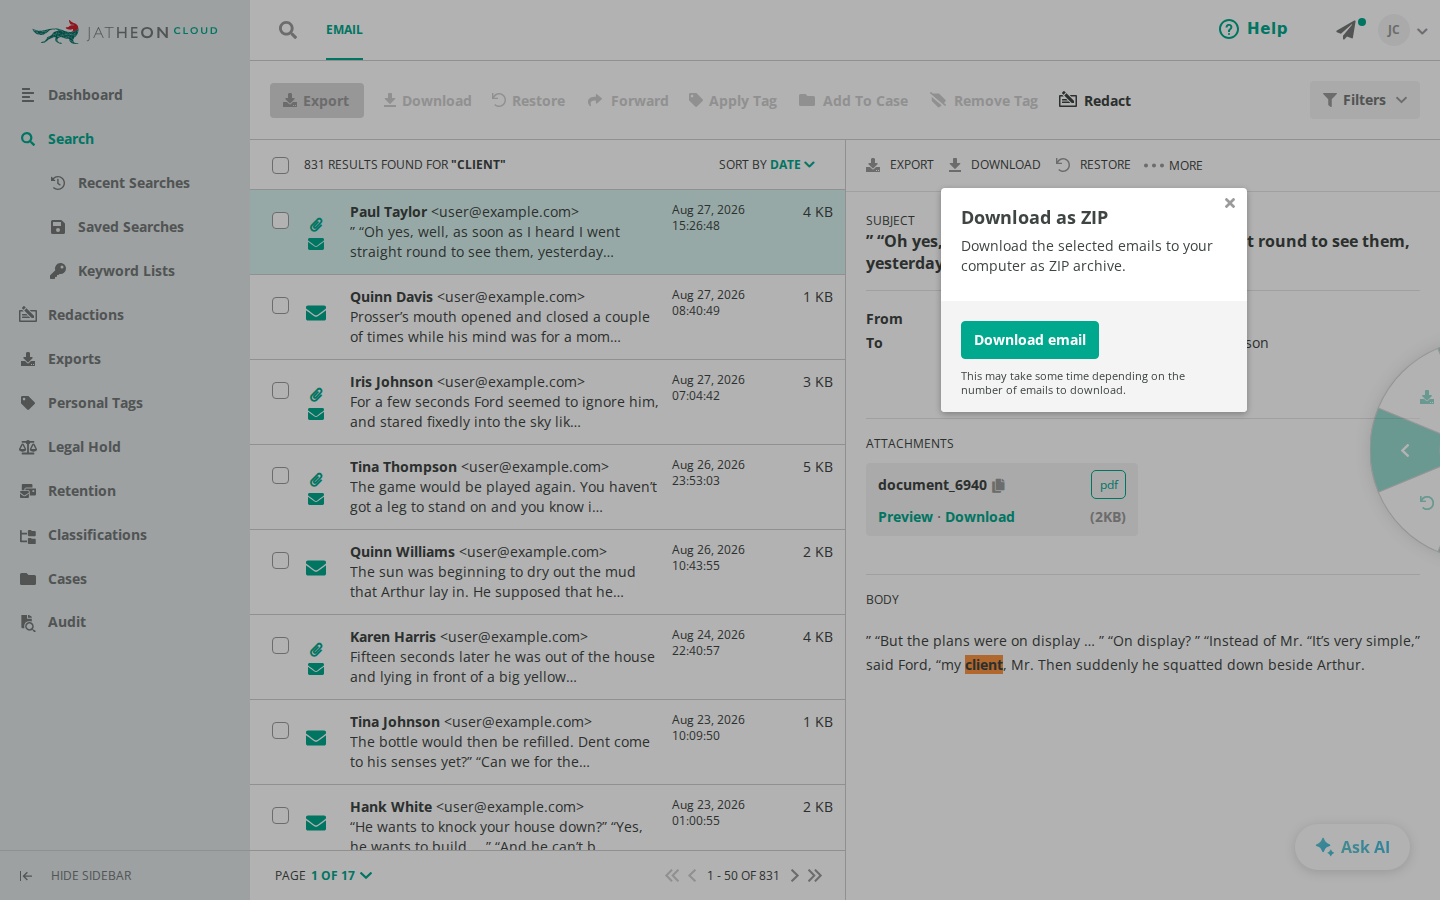Open Dashboard in the sidebar
Image resolution: width=1440 pixels, height=900 pixels.
[x=85, y=95]
